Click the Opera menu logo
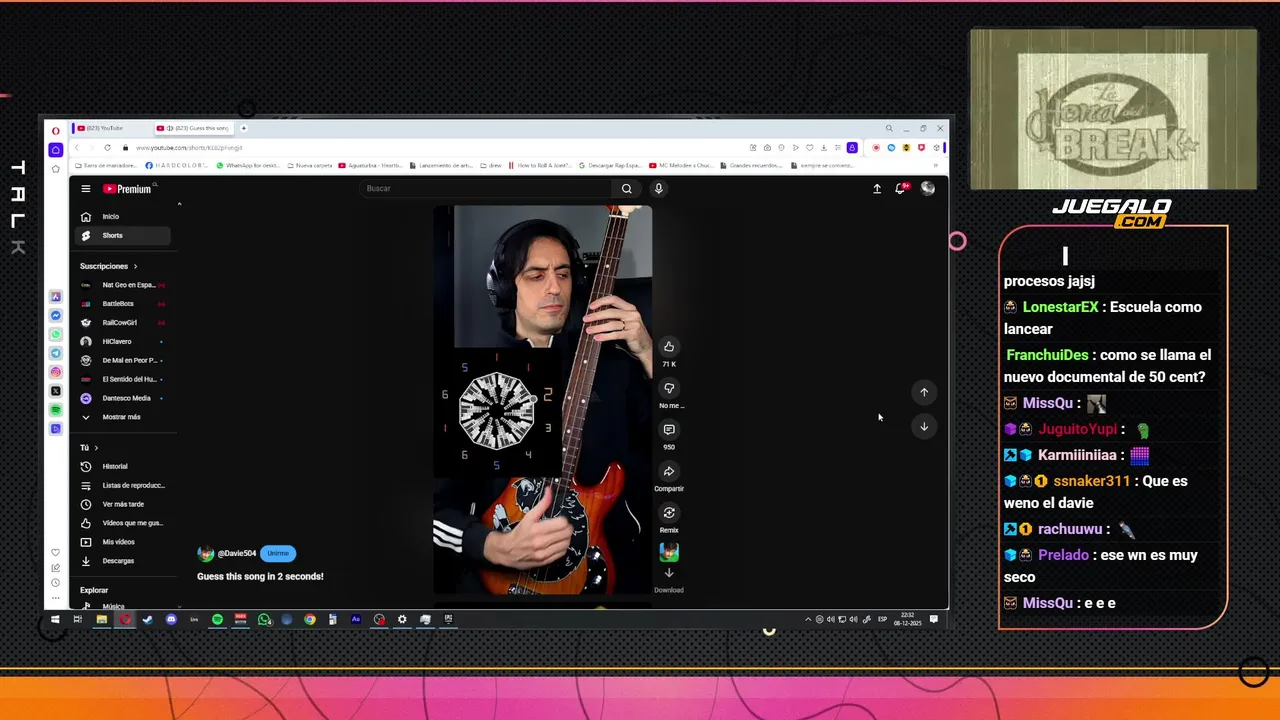The width and height of the screenshot is (1280, 720). 56,129
